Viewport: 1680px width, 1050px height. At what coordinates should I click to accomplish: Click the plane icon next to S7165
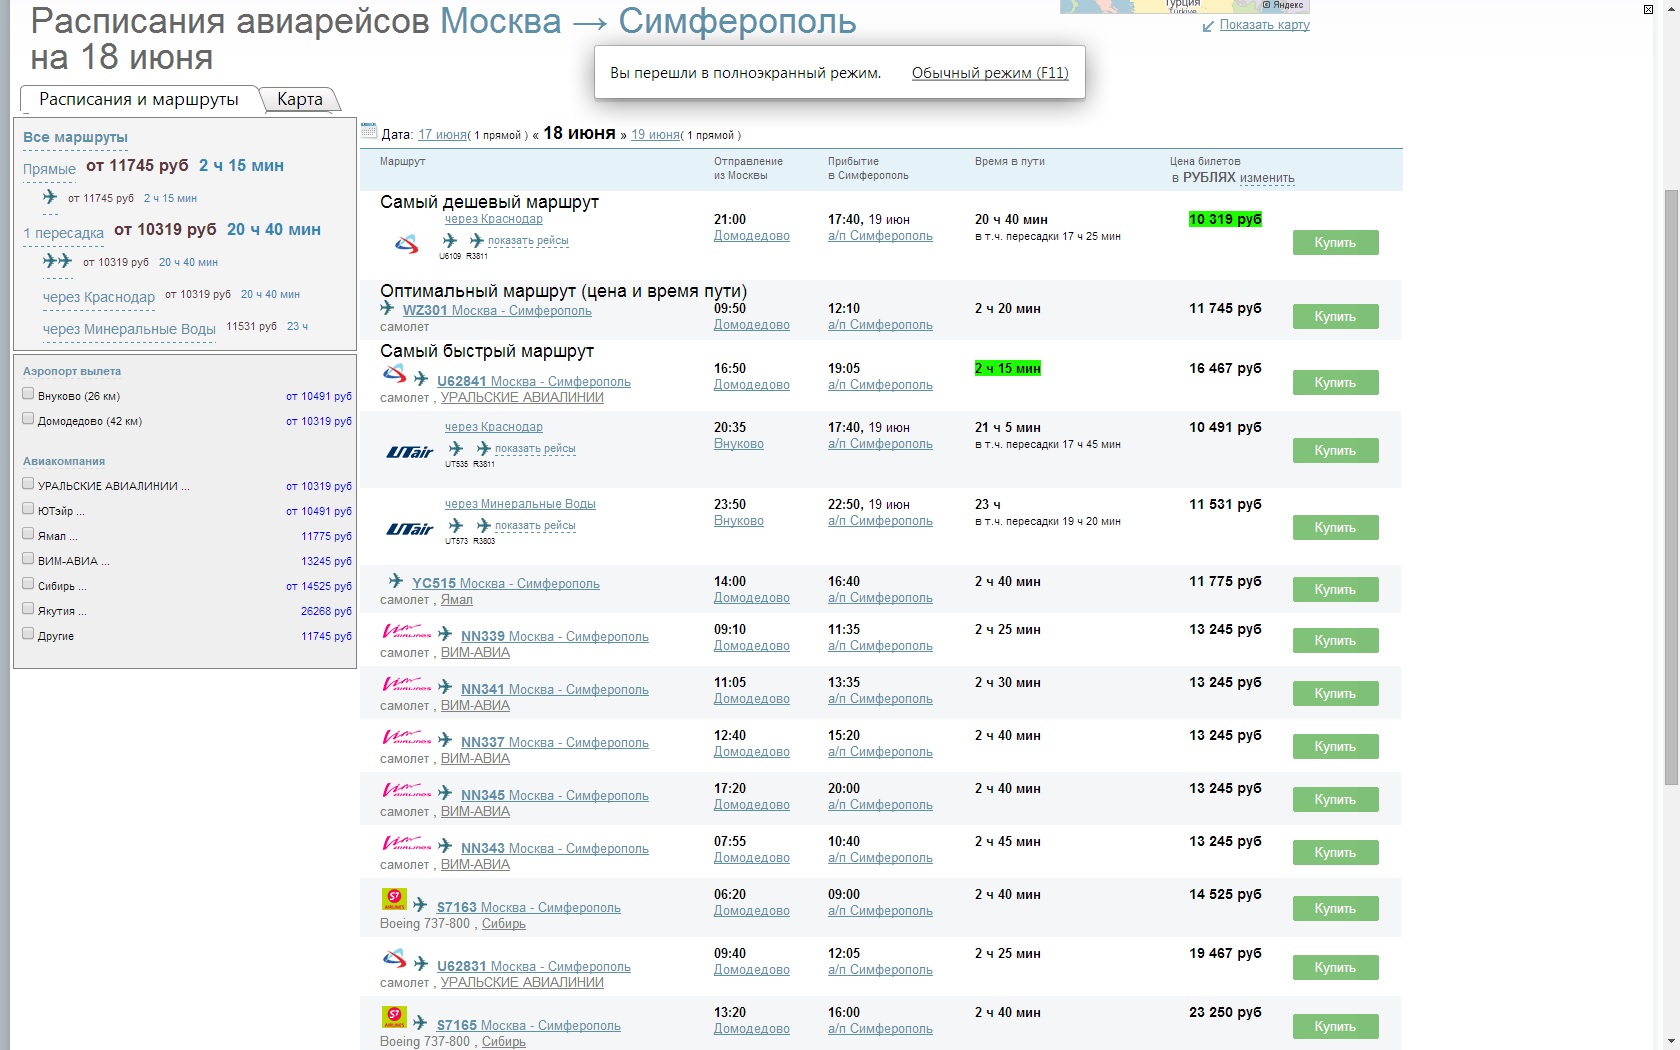[x=421, y=1023]
